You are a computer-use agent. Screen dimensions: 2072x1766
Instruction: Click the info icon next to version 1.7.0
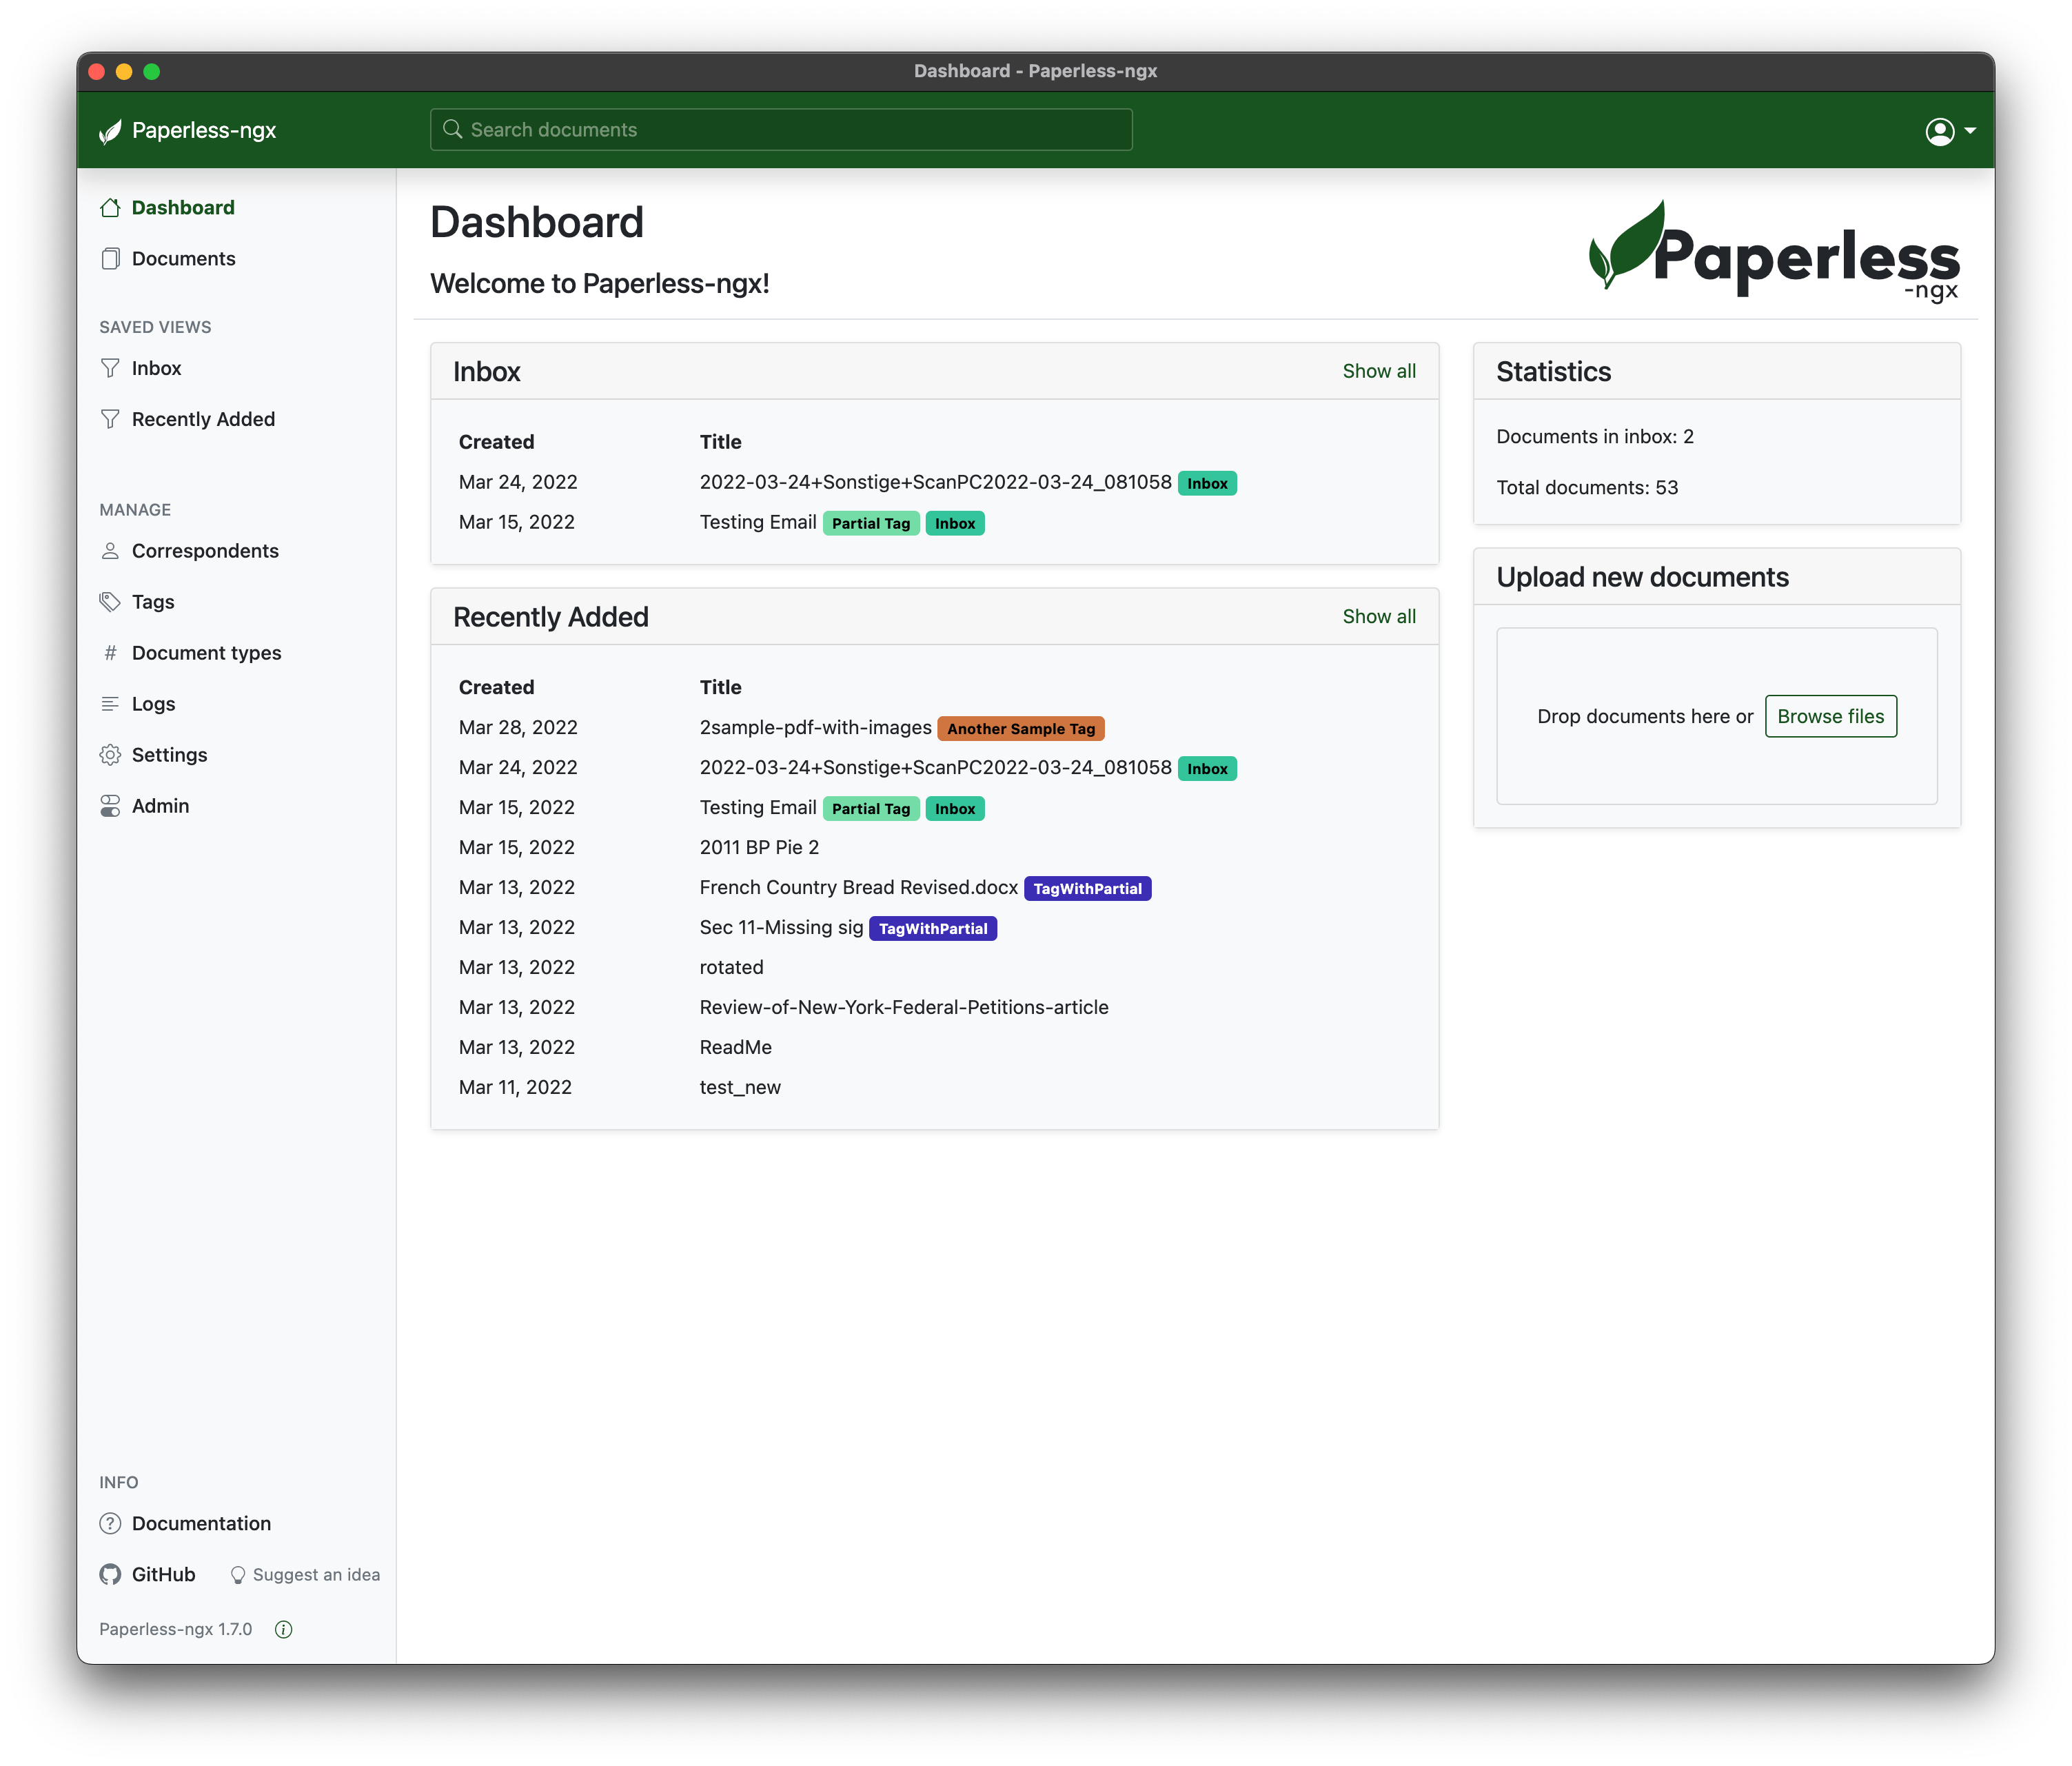pyautogui.click(x=283, y=1629)
